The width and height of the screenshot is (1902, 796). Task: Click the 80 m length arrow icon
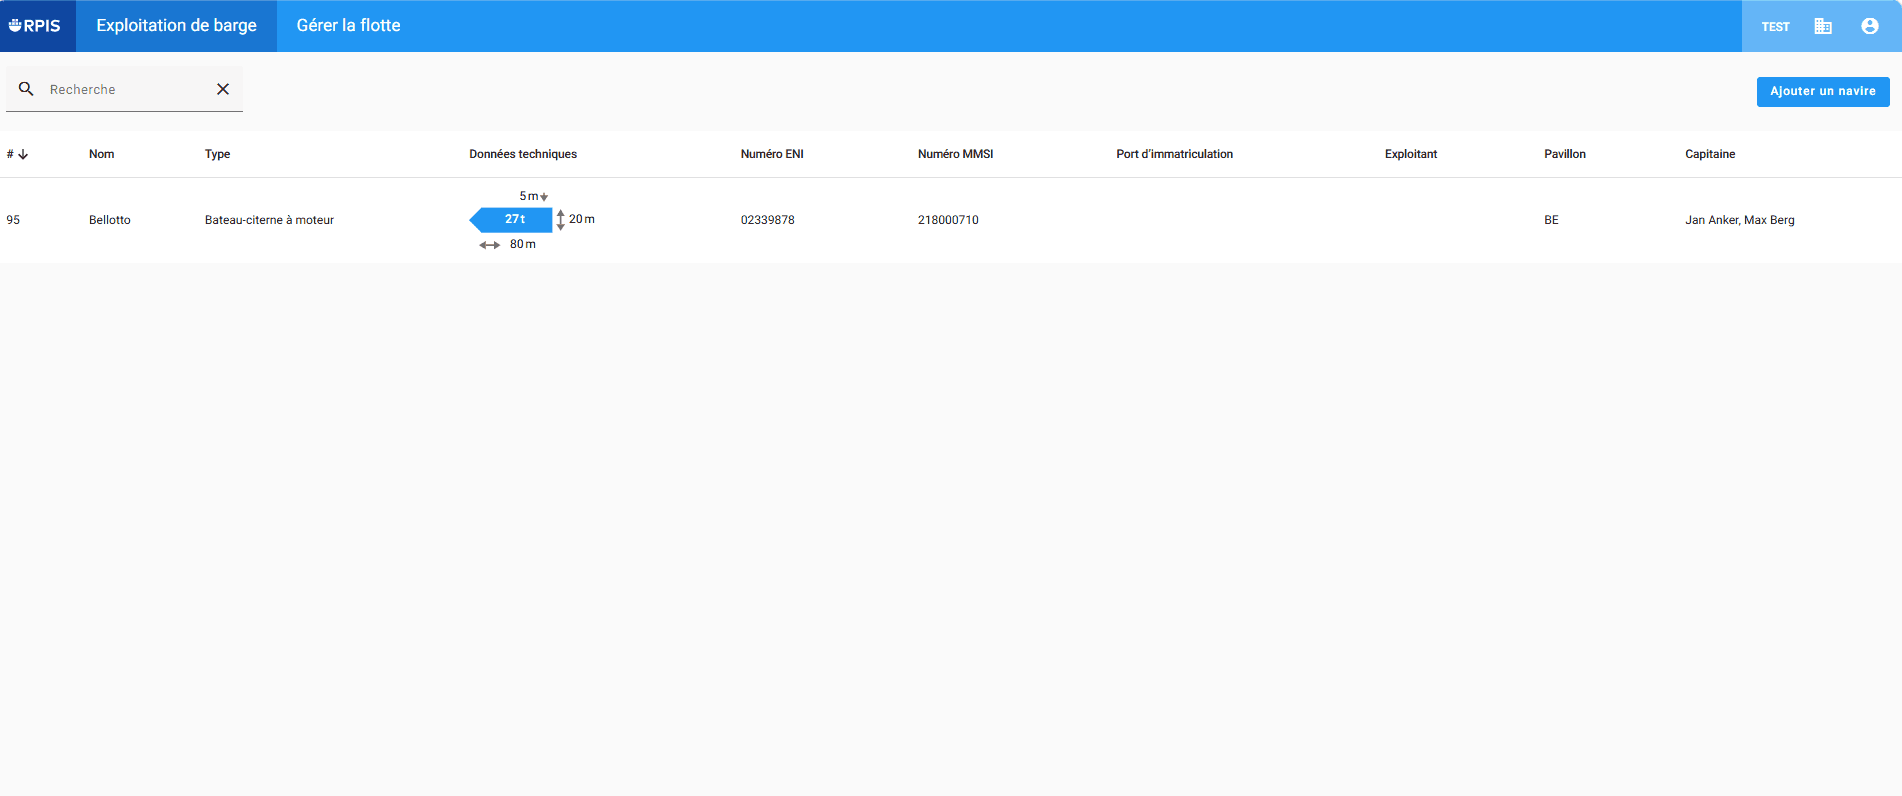coord(489,245)
